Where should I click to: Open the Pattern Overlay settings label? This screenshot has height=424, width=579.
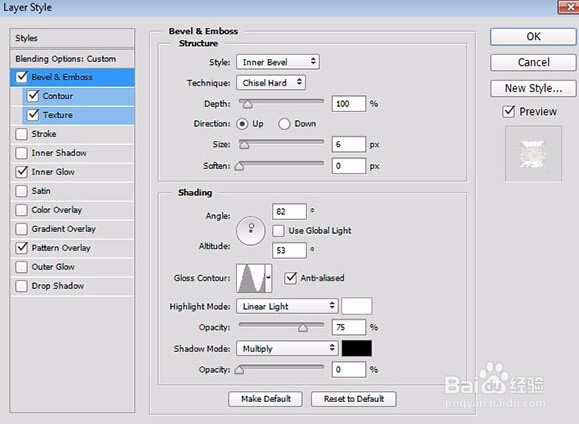(61, 248)
